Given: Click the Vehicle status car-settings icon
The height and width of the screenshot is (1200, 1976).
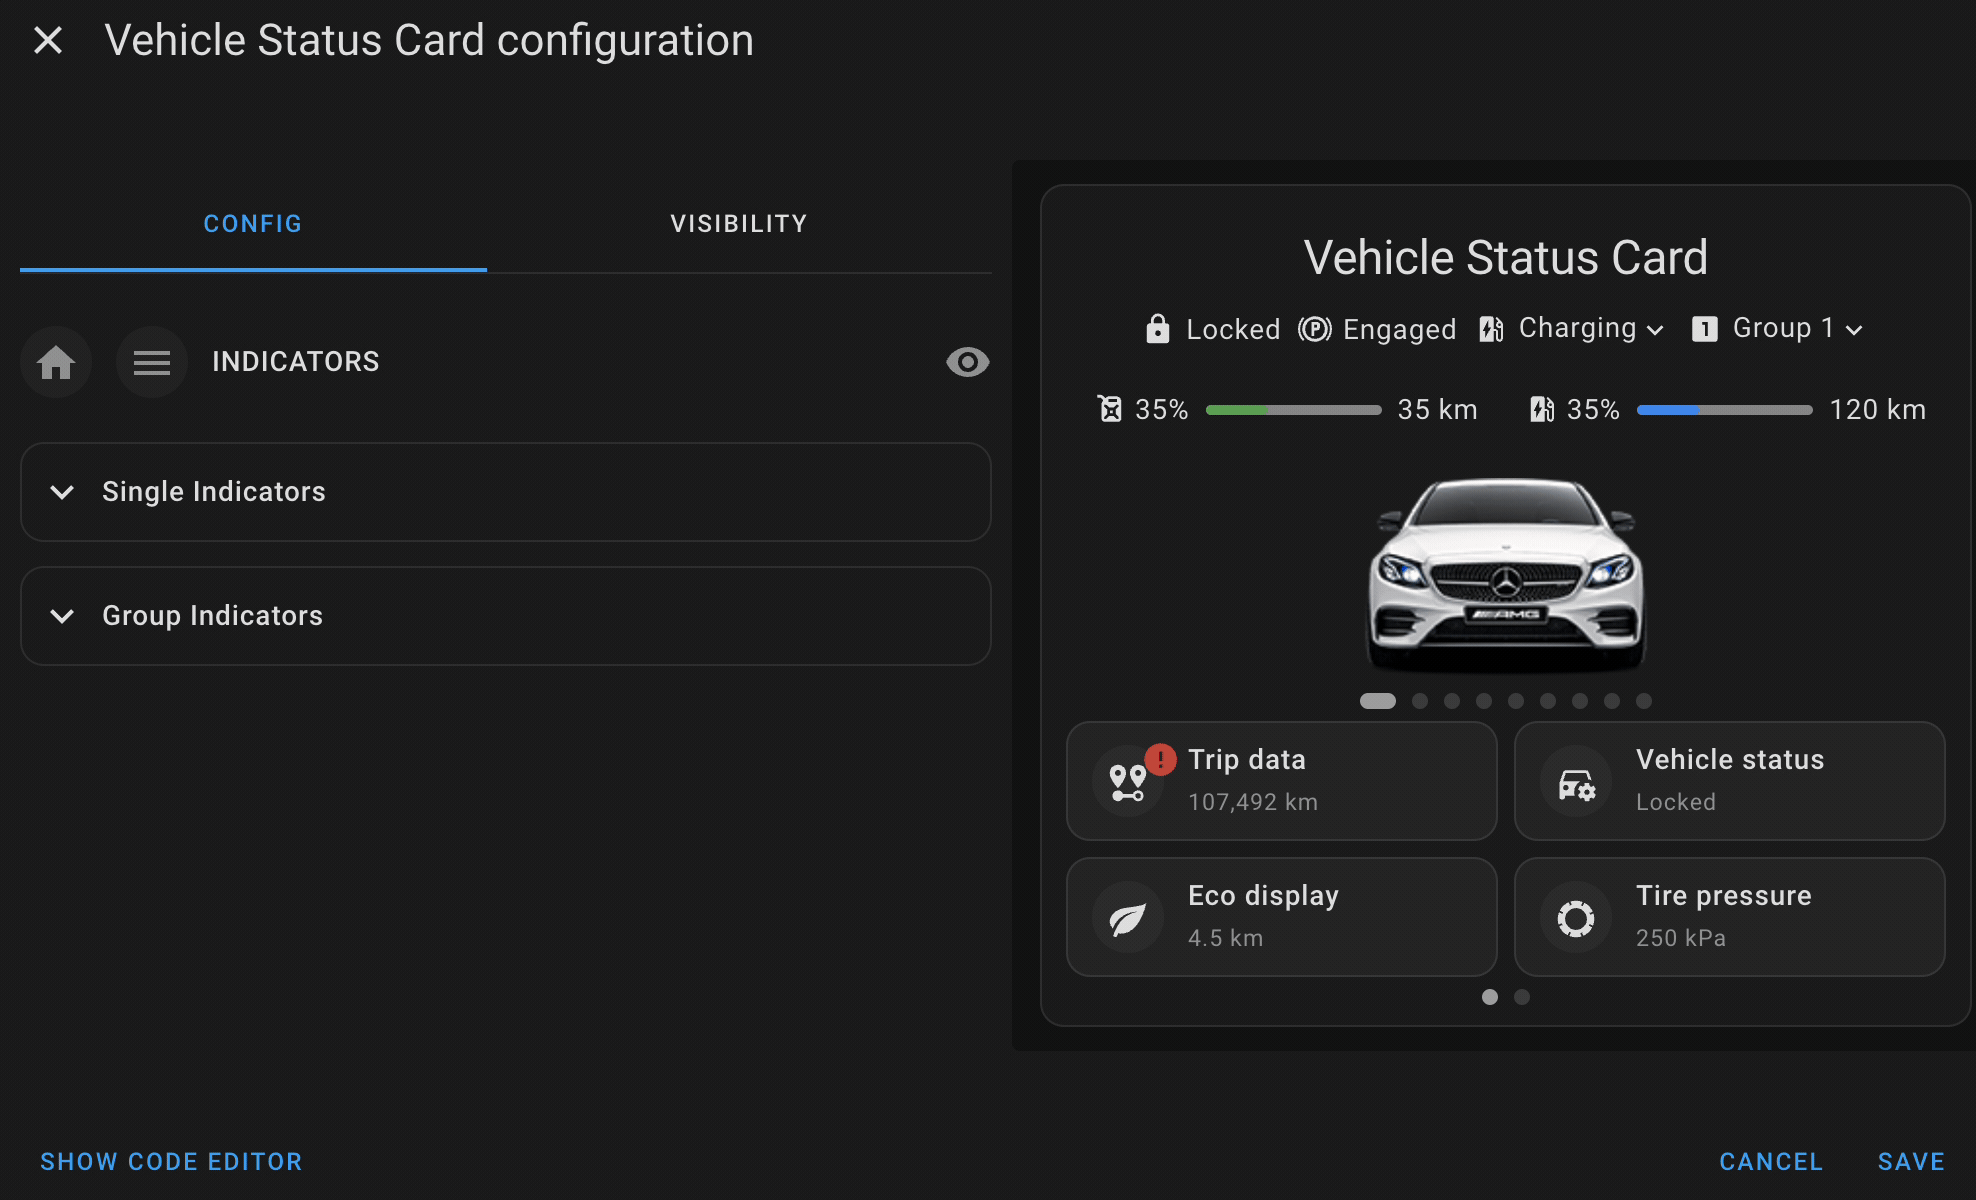Looking at the screenshot, I should tap(1577, 781).
